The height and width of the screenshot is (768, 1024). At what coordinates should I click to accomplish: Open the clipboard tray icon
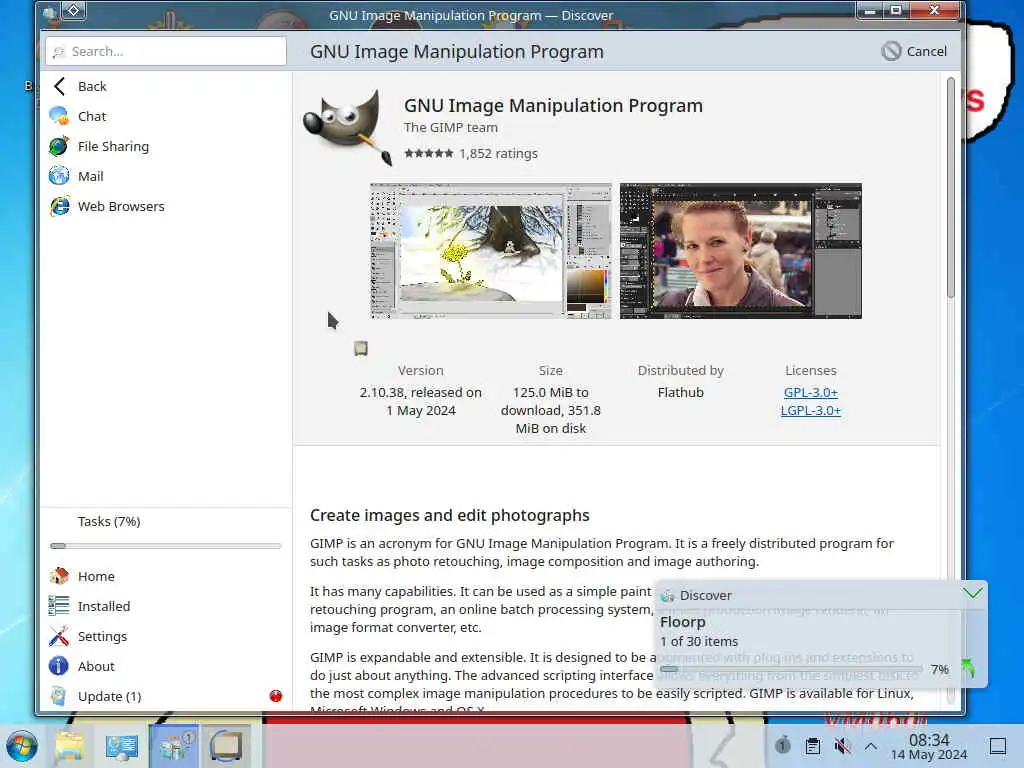tap(812, 746)
